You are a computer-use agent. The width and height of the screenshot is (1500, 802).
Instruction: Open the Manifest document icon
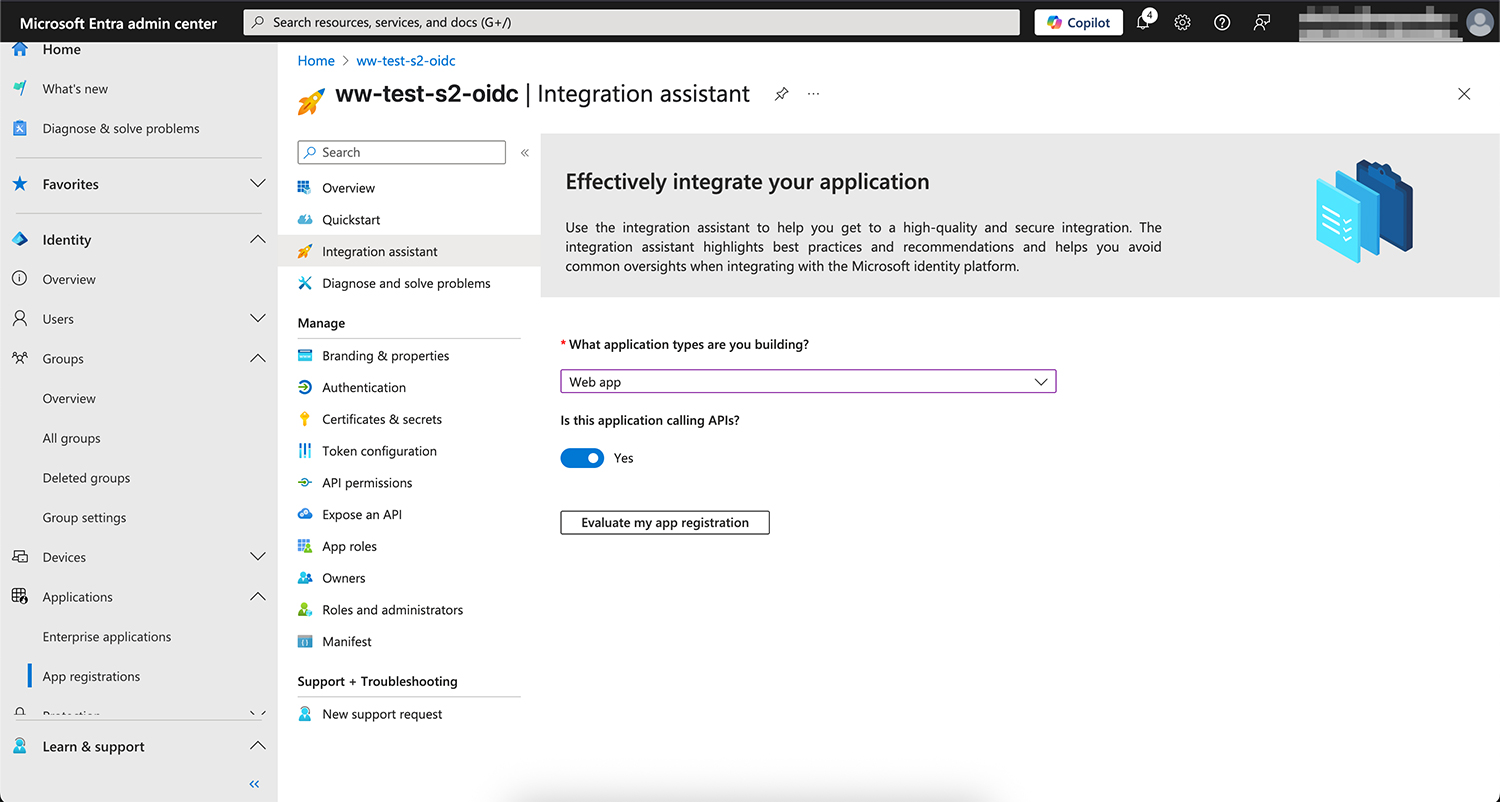pyautogui.click(x=303, y=641)
